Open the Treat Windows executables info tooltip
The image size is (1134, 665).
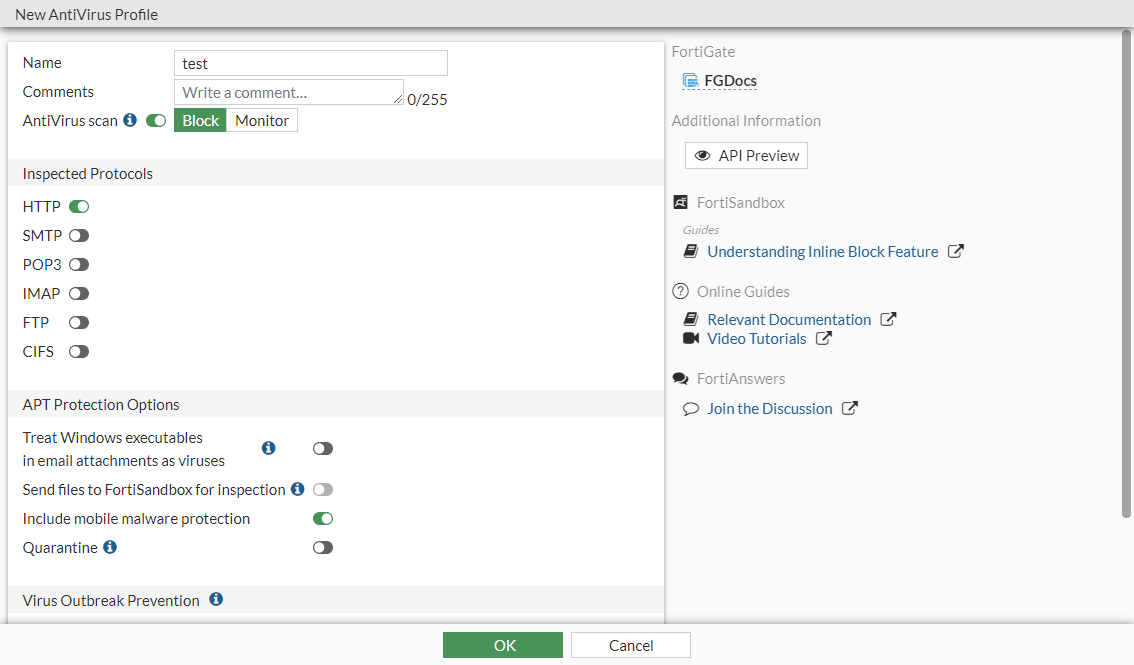(268, 448)
